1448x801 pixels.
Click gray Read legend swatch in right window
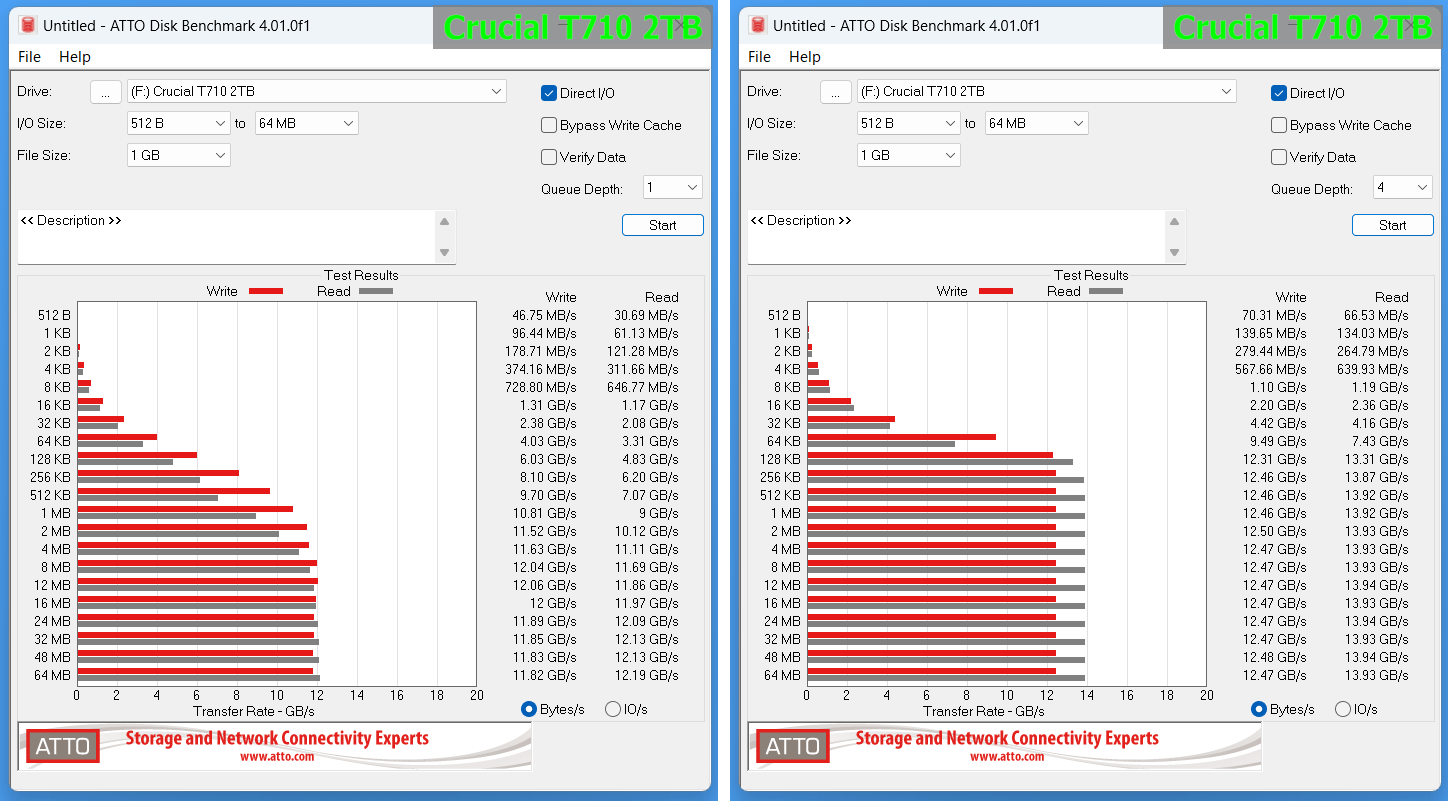(1106, 291)
